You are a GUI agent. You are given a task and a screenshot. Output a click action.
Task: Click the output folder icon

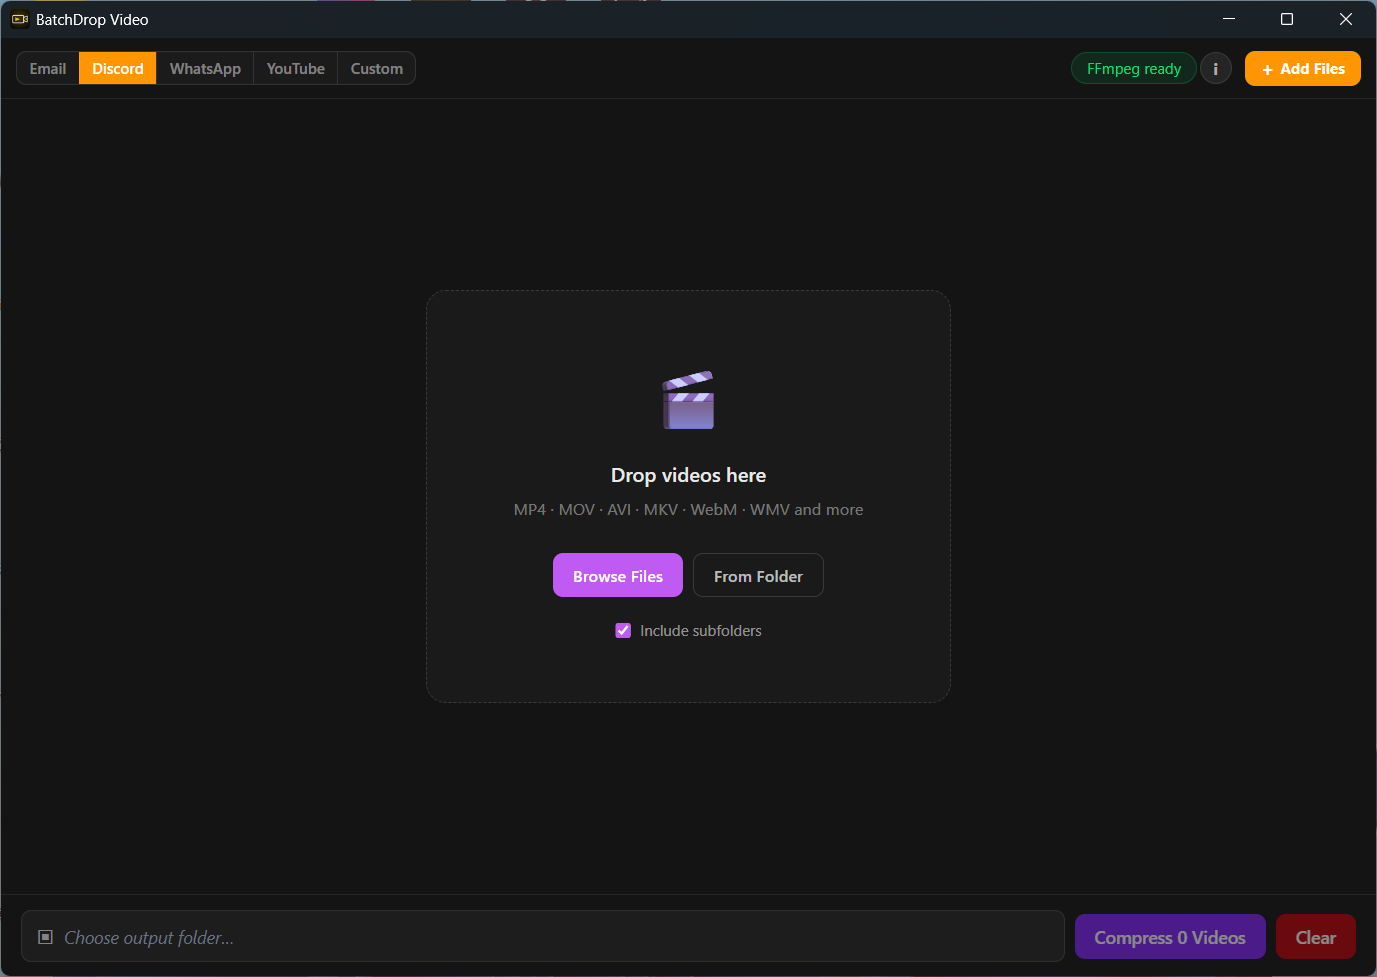pos(45,937)
